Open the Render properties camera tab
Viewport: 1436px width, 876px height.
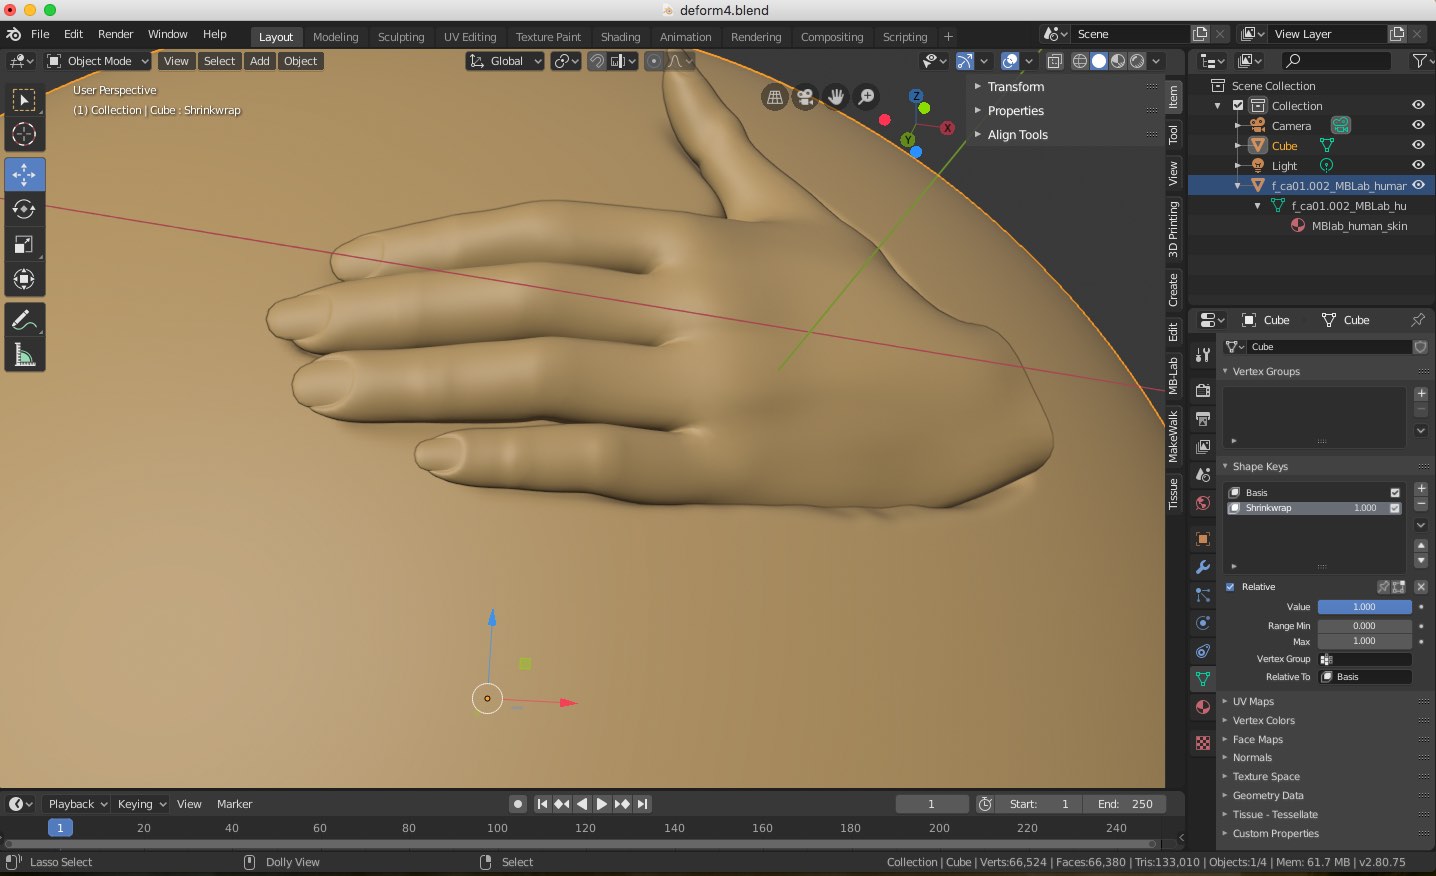tap(1203, 390)
